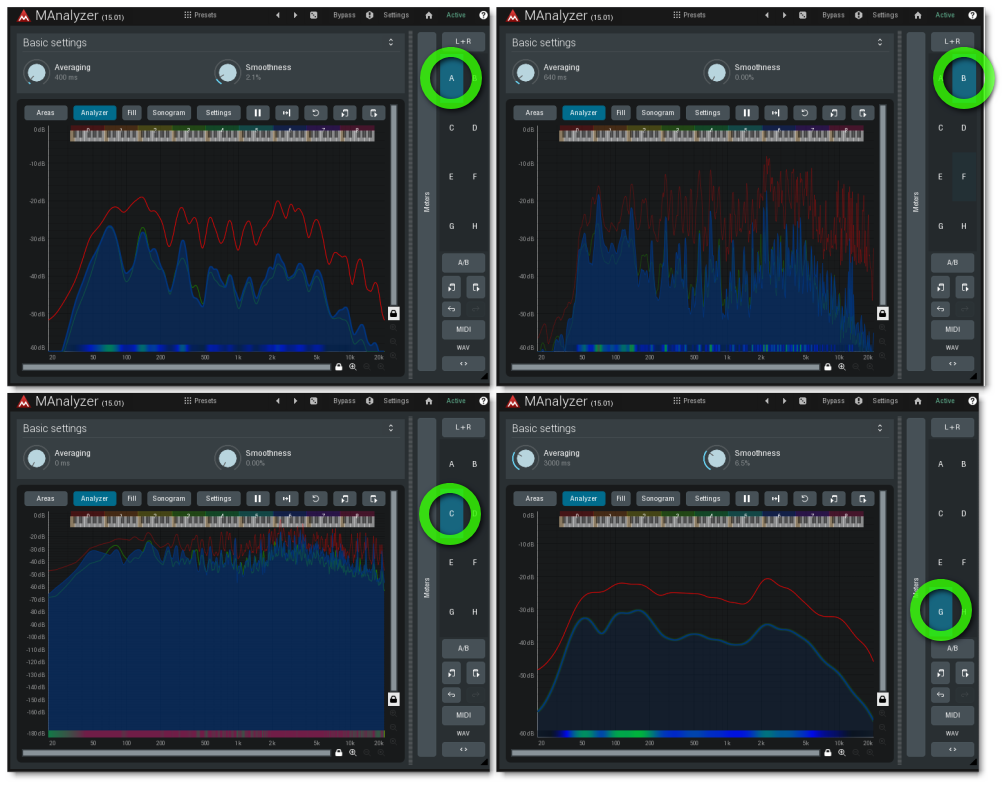Click the paste icon in top-left graph toolbar
This screenshot has width=1002, height=787.
374,112
